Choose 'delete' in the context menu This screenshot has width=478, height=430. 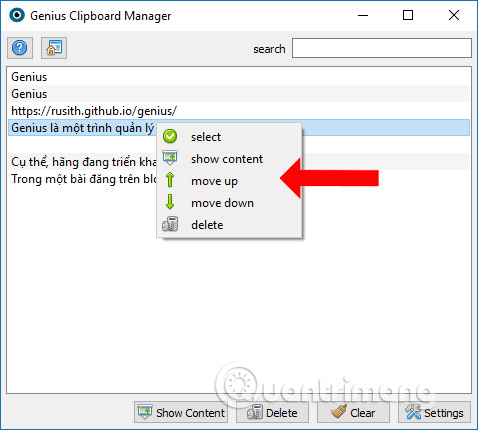coord(229,225)
